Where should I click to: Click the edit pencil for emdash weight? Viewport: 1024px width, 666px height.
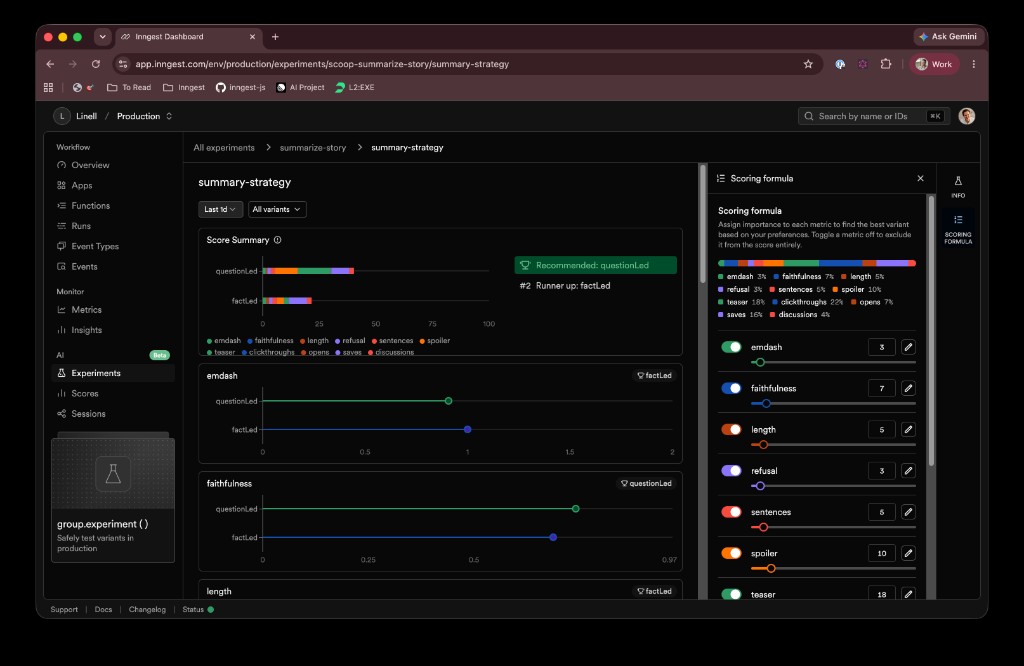[x=908, y=347]
